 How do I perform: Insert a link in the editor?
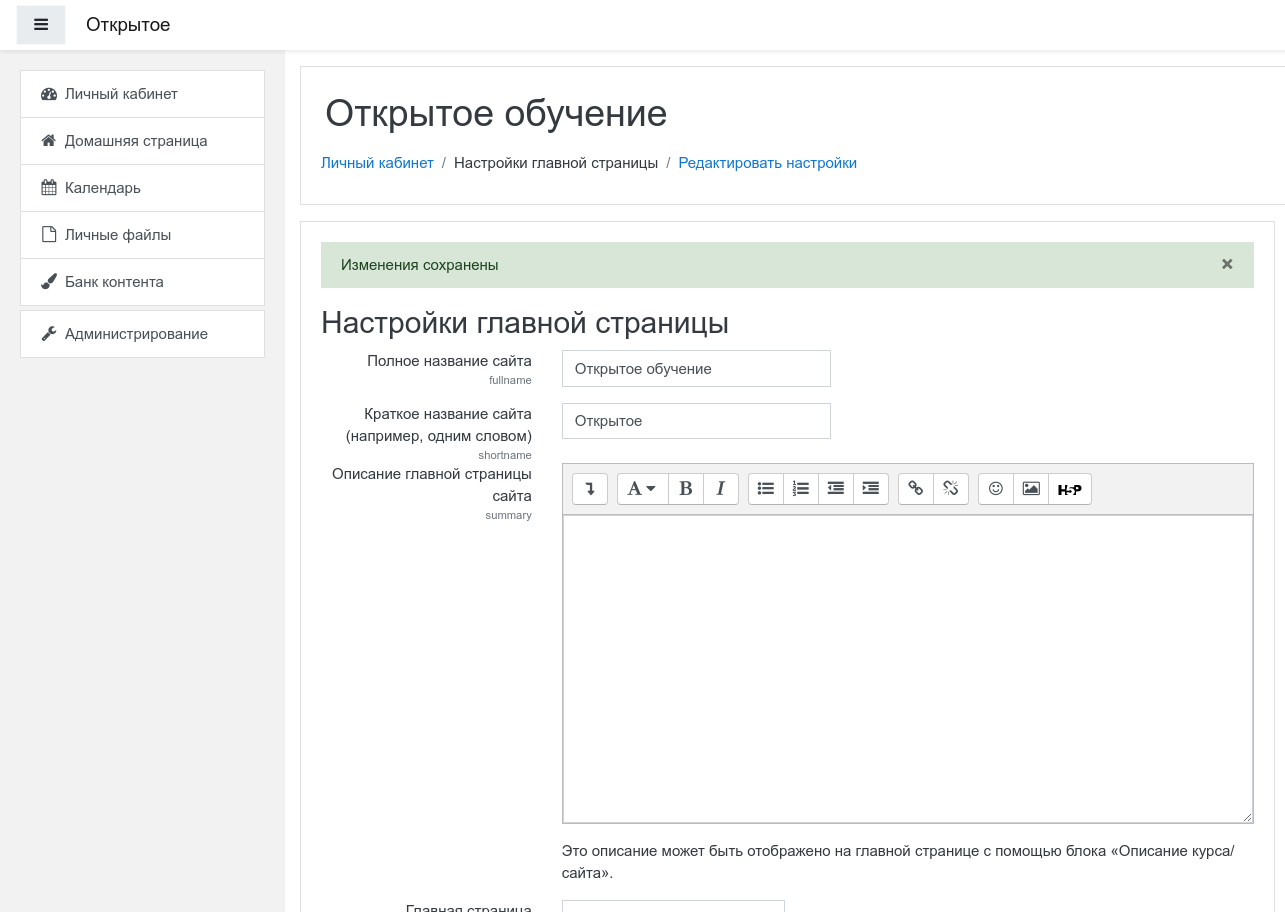916,489
